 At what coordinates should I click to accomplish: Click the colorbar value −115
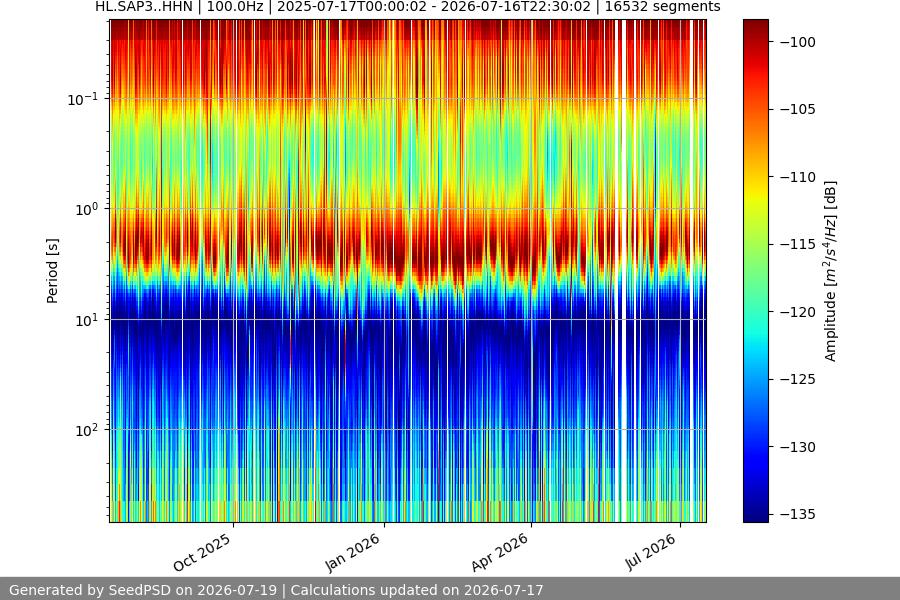797,244
